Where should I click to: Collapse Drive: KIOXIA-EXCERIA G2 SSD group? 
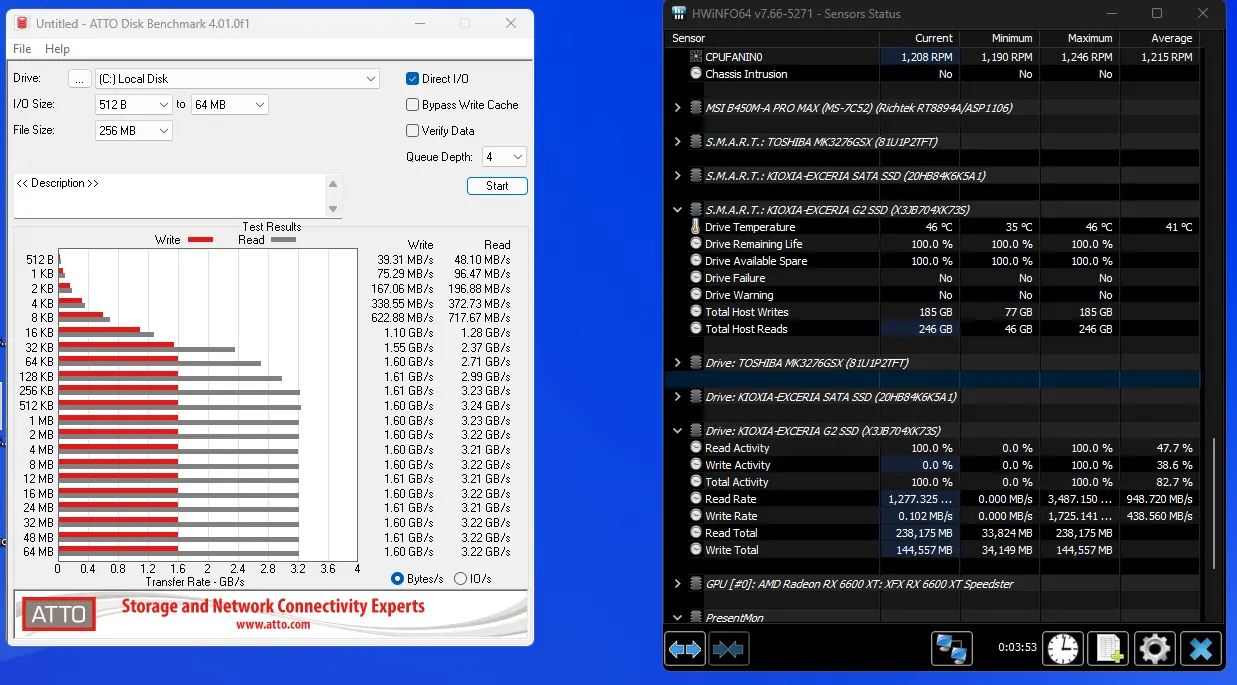[x=678, y=431]
